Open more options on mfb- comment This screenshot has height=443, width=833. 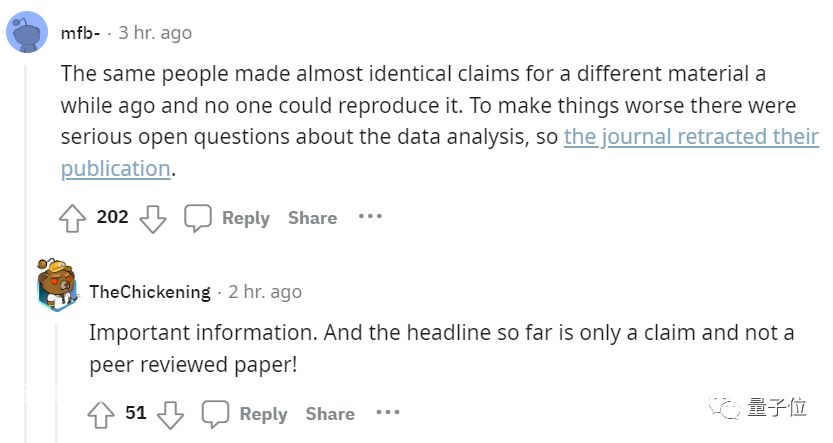click(x=370, y=216)
